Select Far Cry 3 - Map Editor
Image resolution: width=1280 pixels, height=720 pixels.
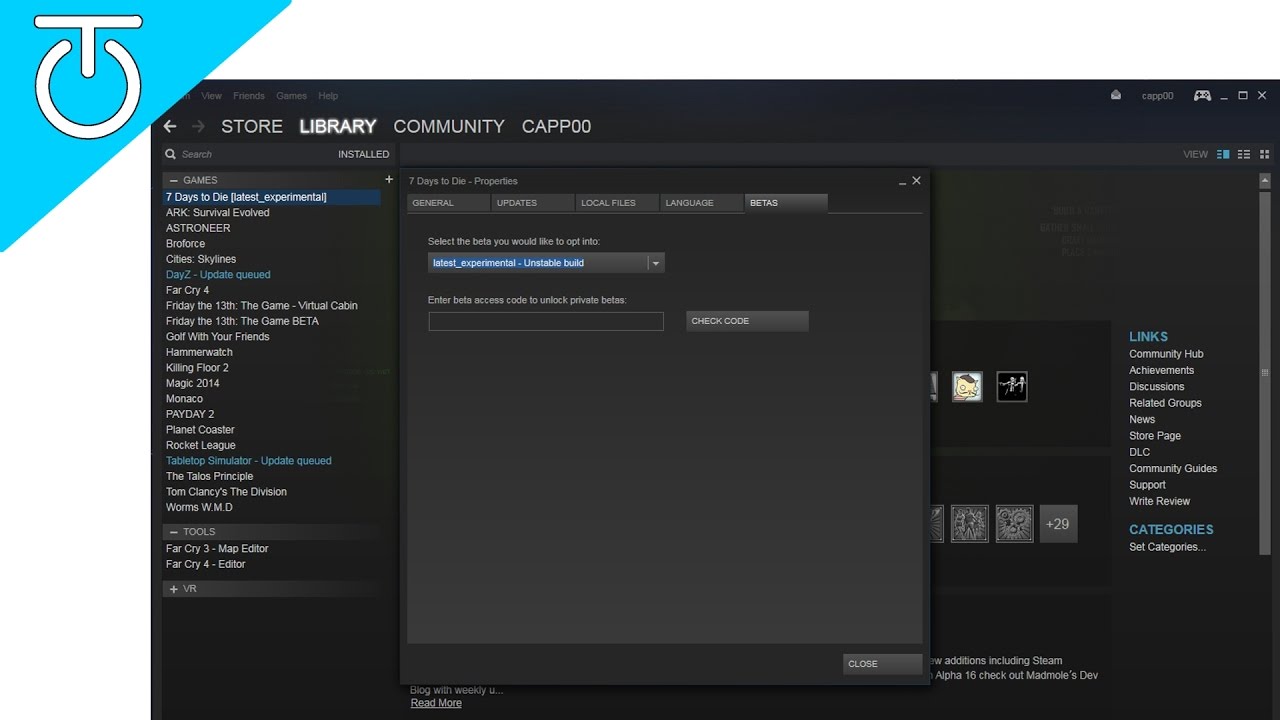pos(217,549)
